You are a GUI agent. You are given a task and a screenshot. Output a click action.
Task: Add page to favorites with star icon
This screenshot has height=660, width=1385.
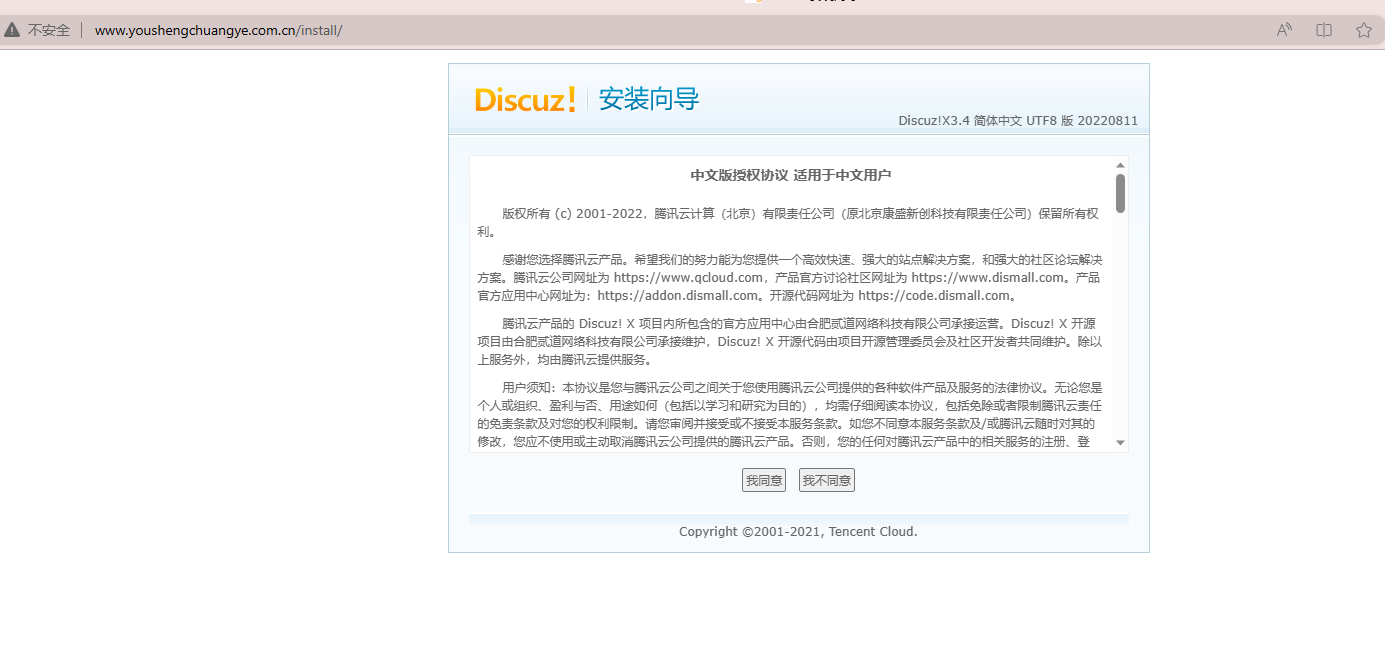point(1364,30)
